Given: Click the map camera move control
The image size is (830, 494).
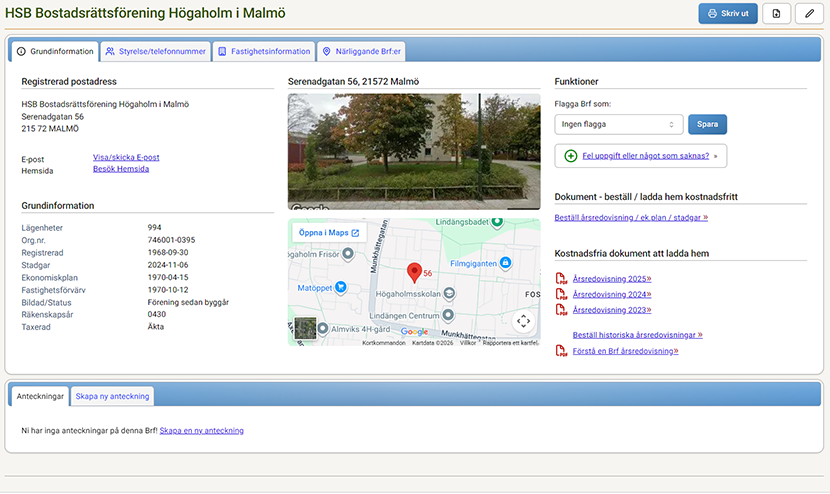Looking at the screenshot, I should (524, 321).
